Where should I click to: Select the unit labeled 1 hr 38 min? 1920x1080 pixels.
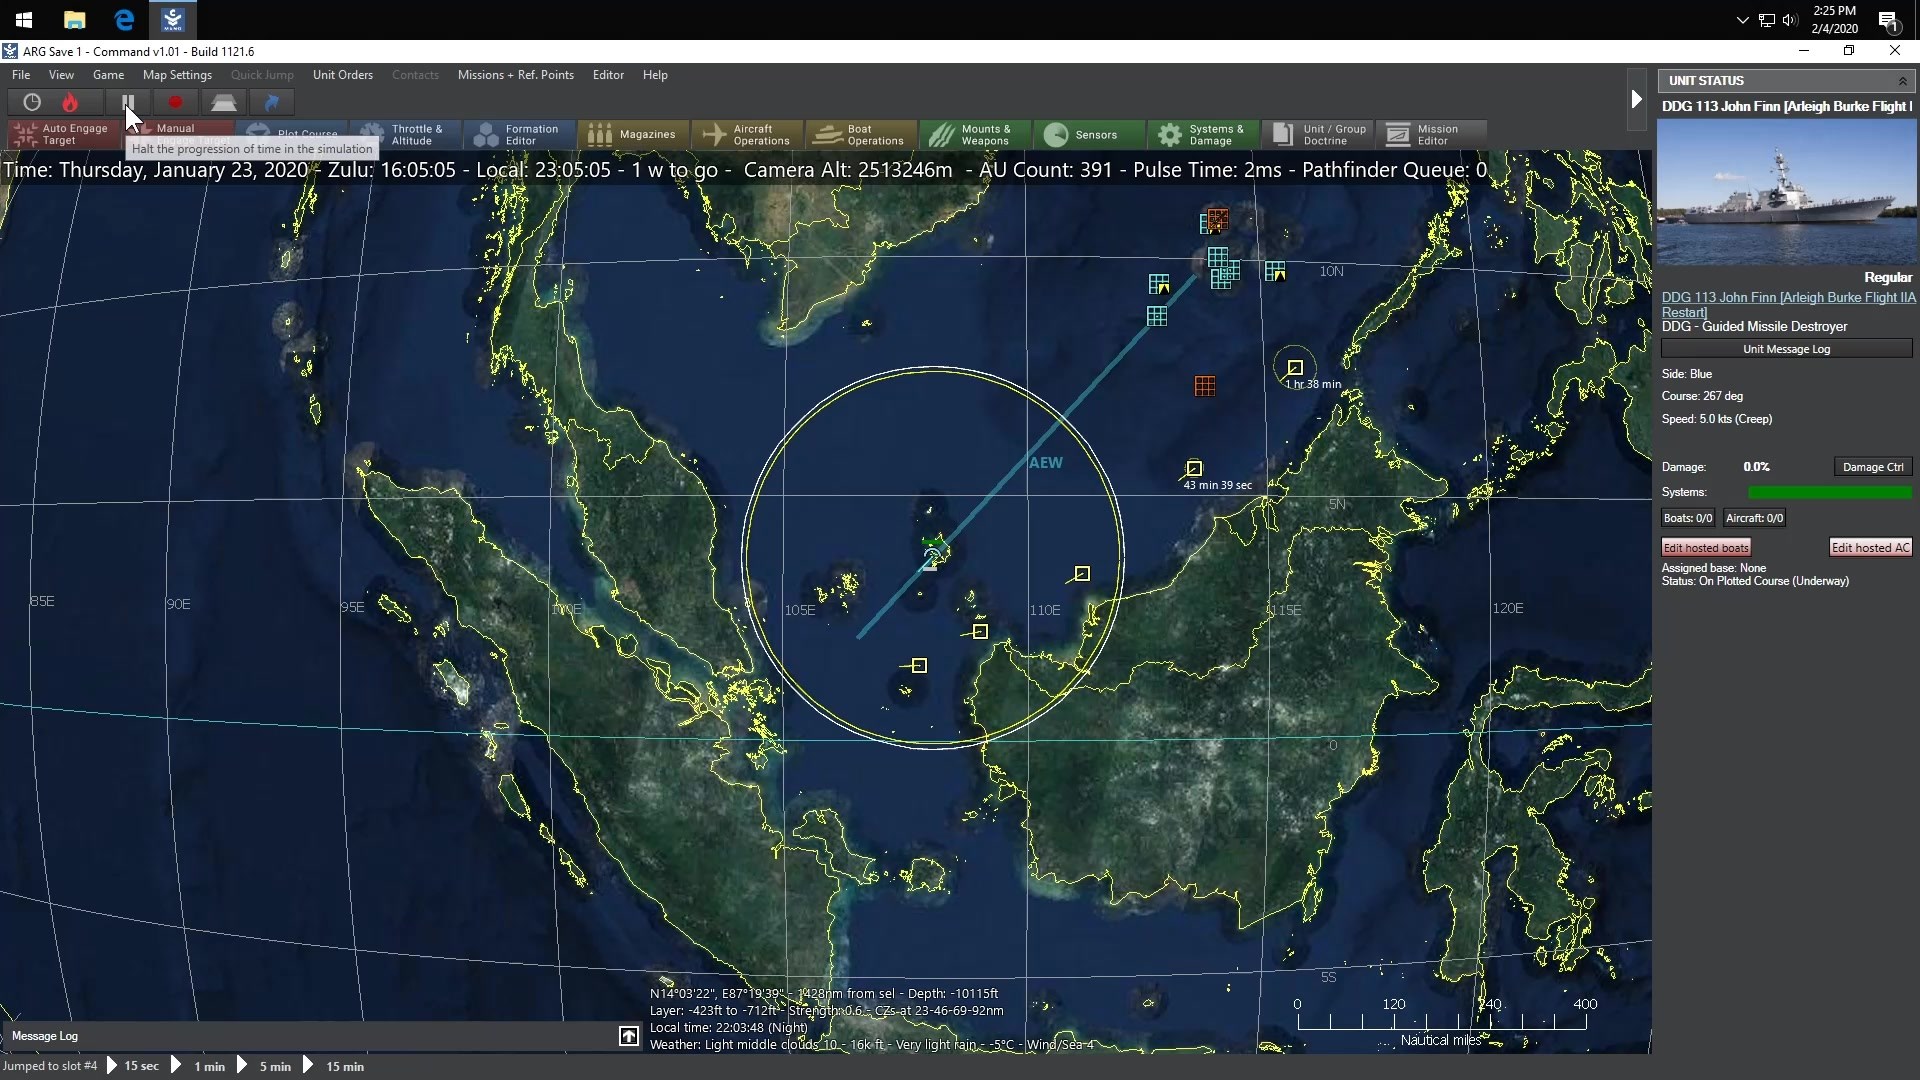[1295, 367]
